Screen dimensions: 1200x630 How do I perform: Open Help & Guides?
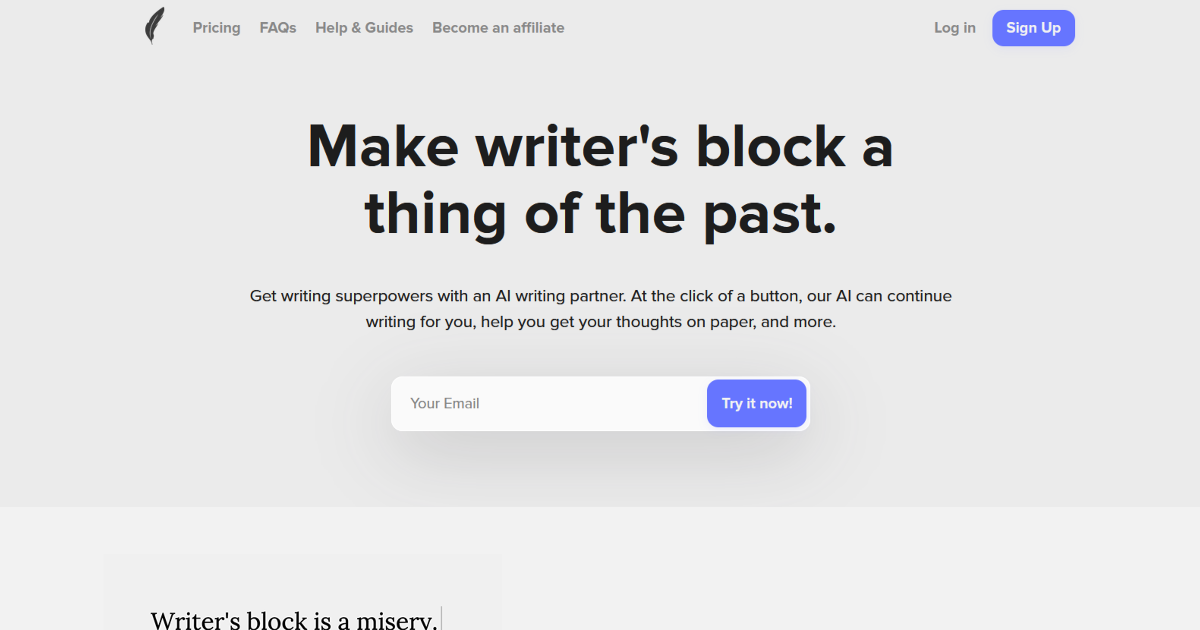tap(364, 27)
